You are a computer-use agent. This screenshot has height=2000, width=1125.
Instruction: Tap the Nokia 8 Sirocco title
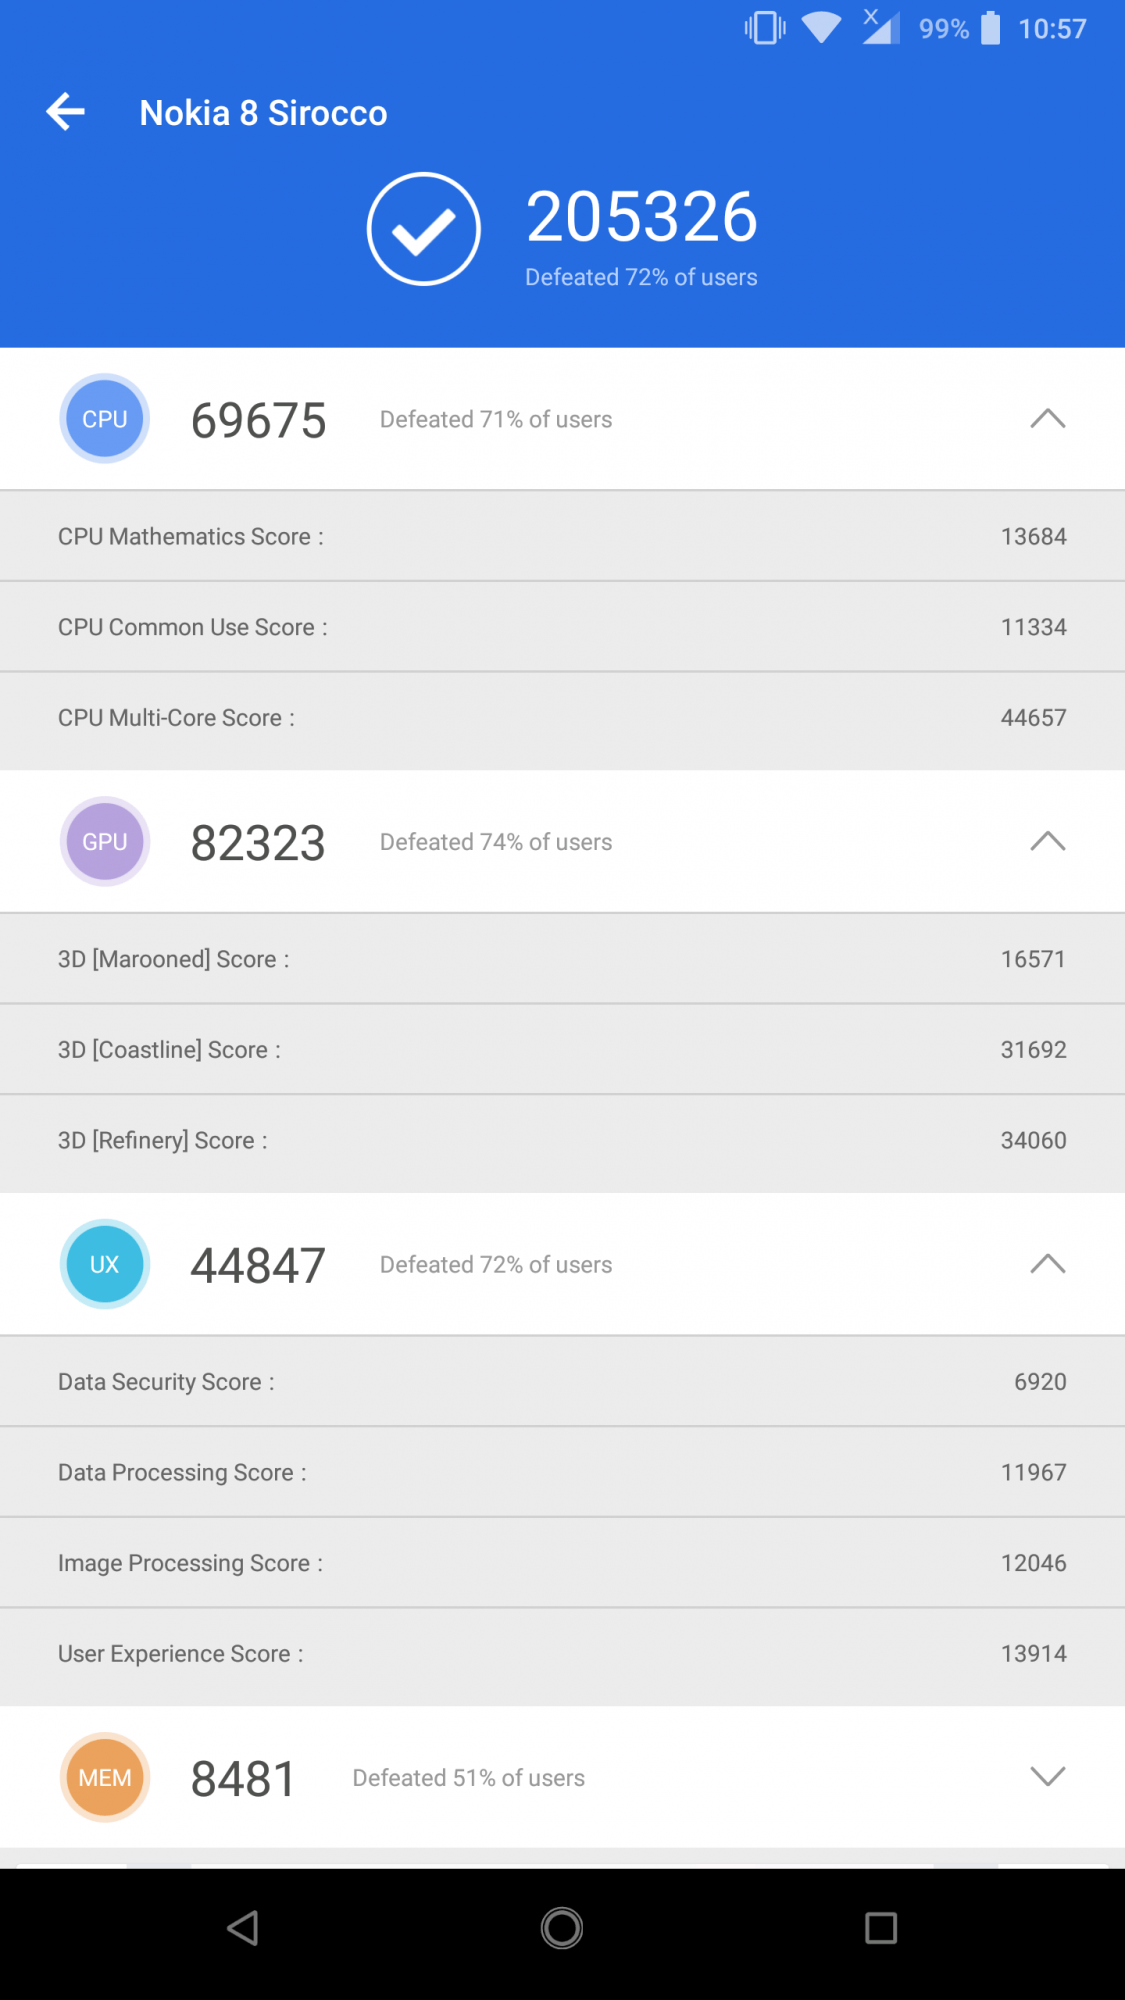pos(263,113)
